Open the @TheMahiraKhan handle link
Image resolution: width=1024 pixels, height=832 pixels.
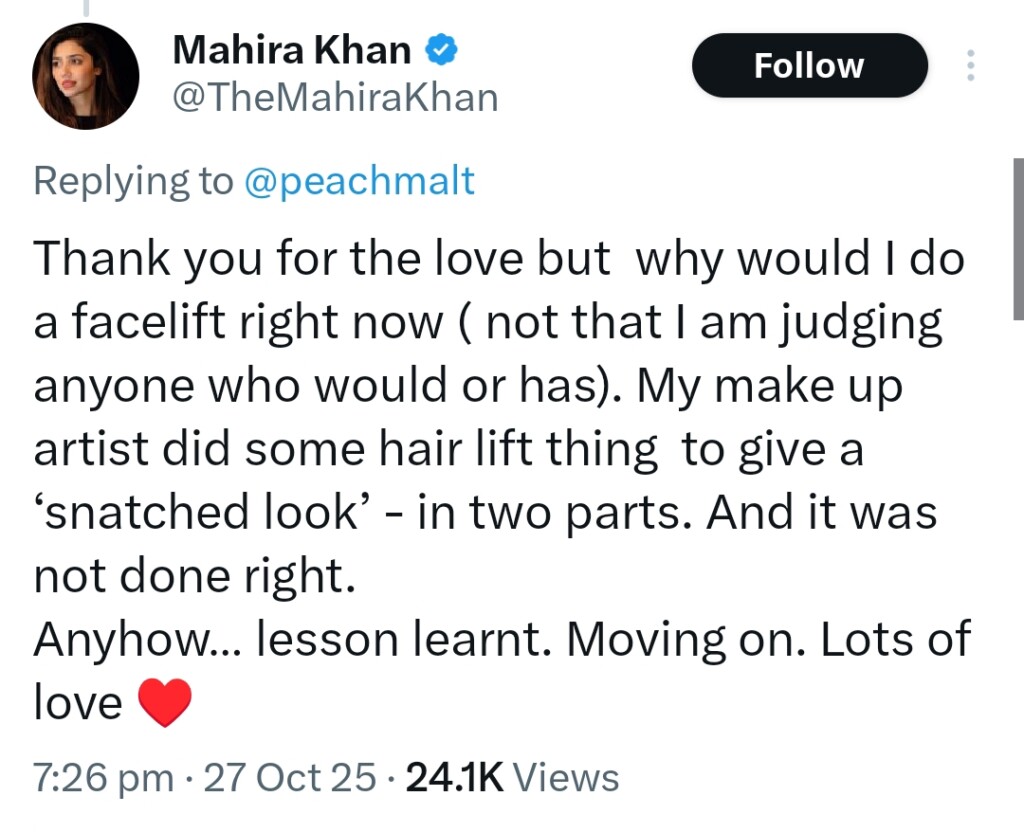[x=336, y=98]
